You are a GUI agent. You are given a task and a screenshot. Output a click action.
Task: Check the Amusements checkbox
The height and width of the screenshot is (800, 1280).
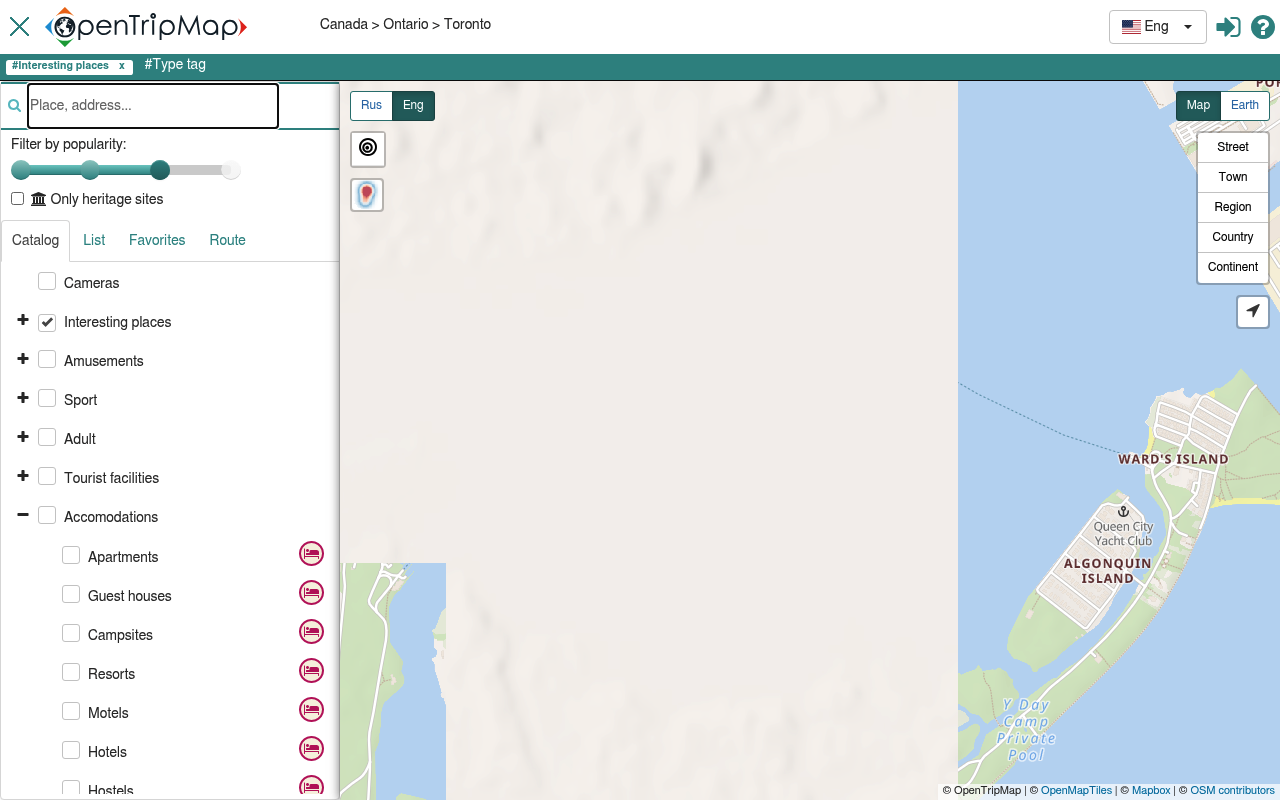point(47,359)
